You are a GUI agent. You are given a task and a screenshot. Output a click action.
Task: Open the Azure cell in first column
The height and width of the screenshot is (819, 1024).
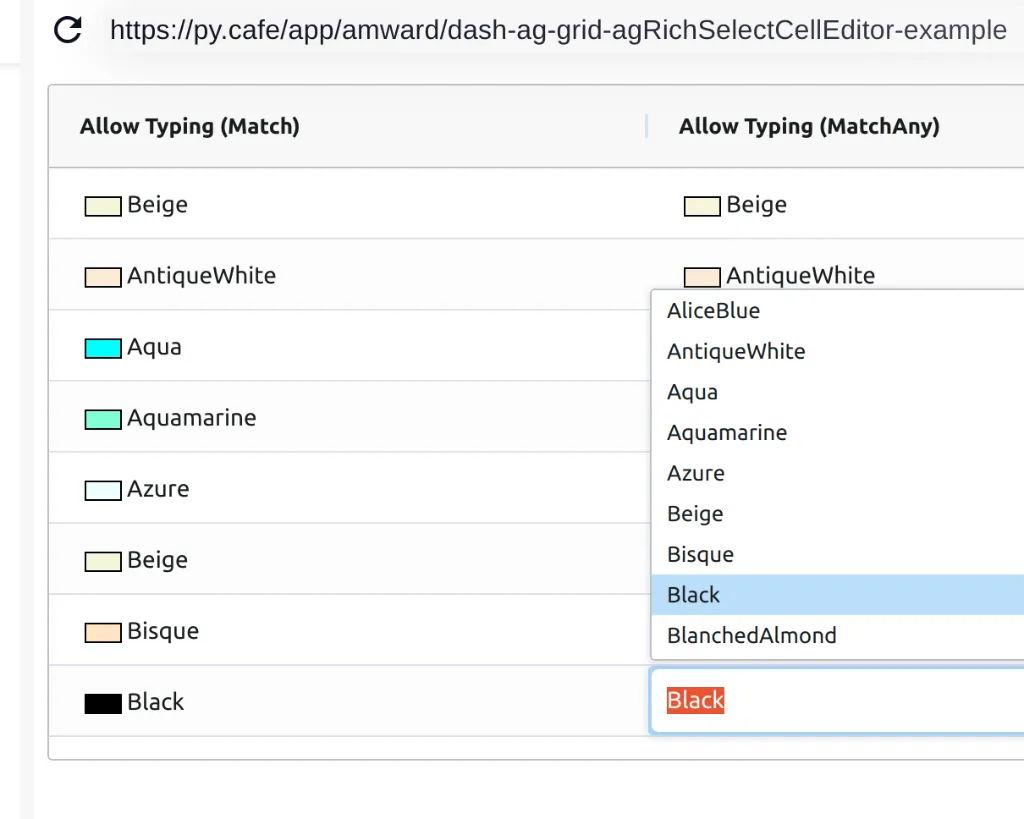[x=158, y=489]
